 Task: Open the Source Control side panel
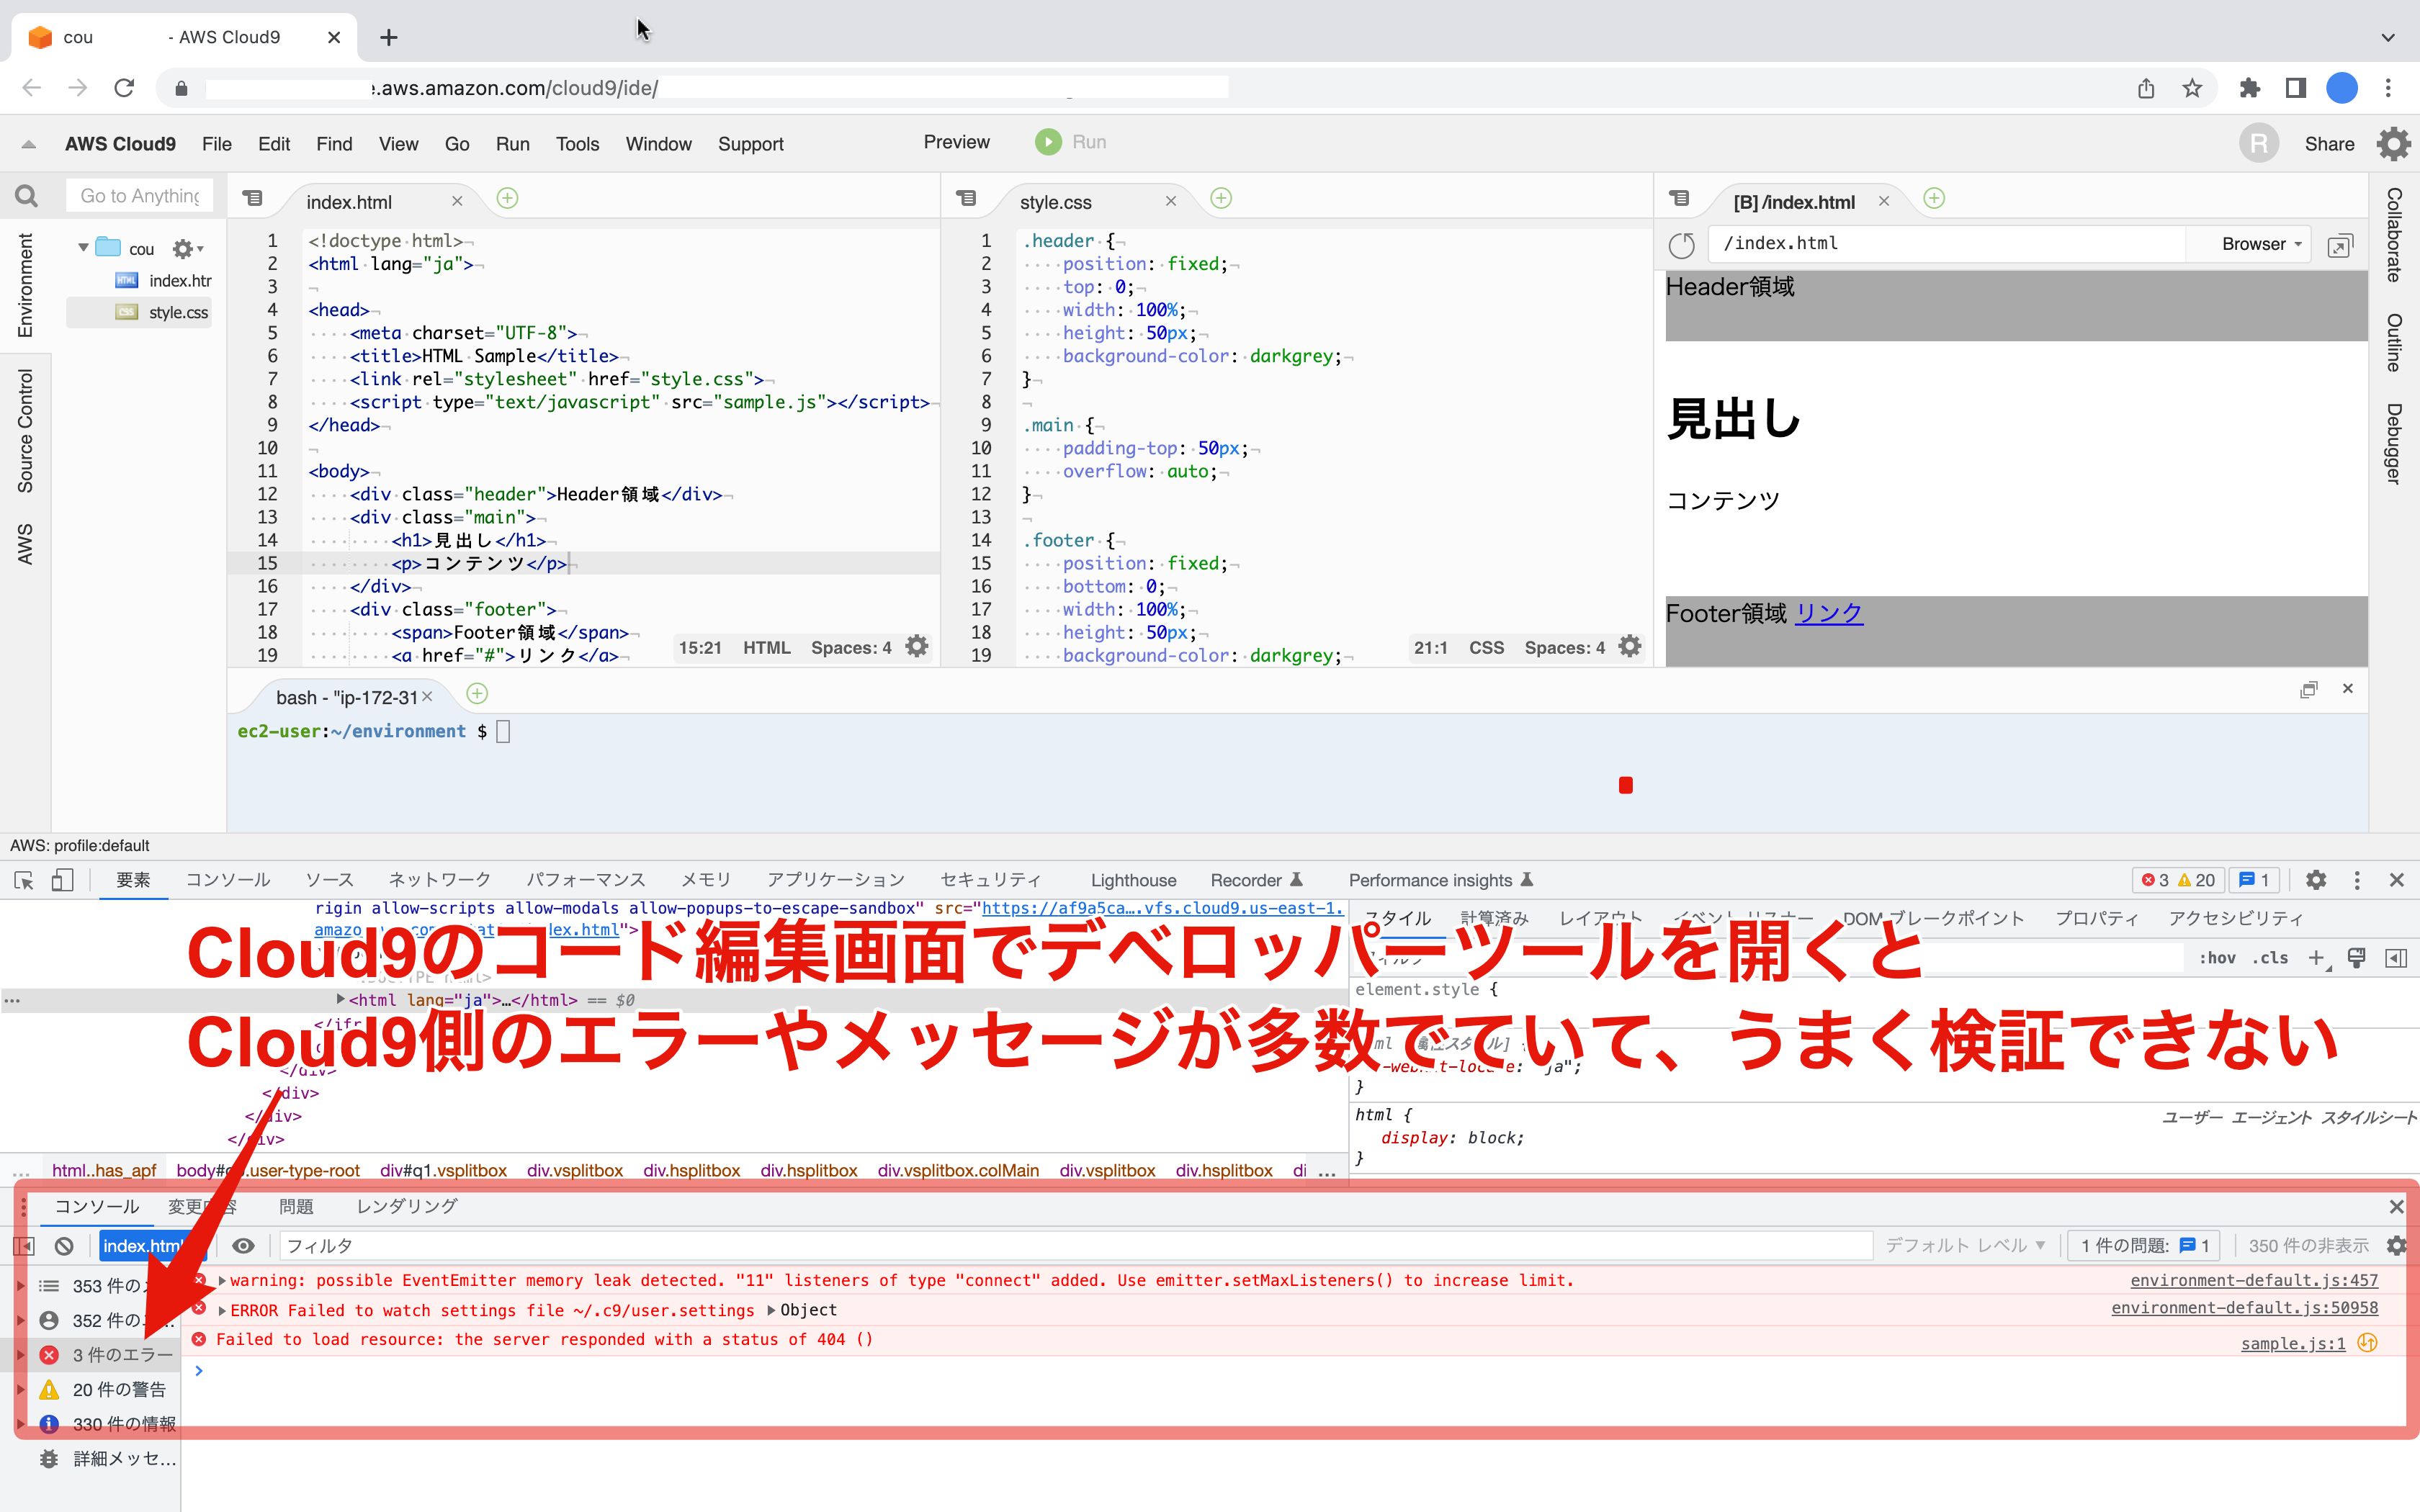pyautogui.click(x=25, y=431)
